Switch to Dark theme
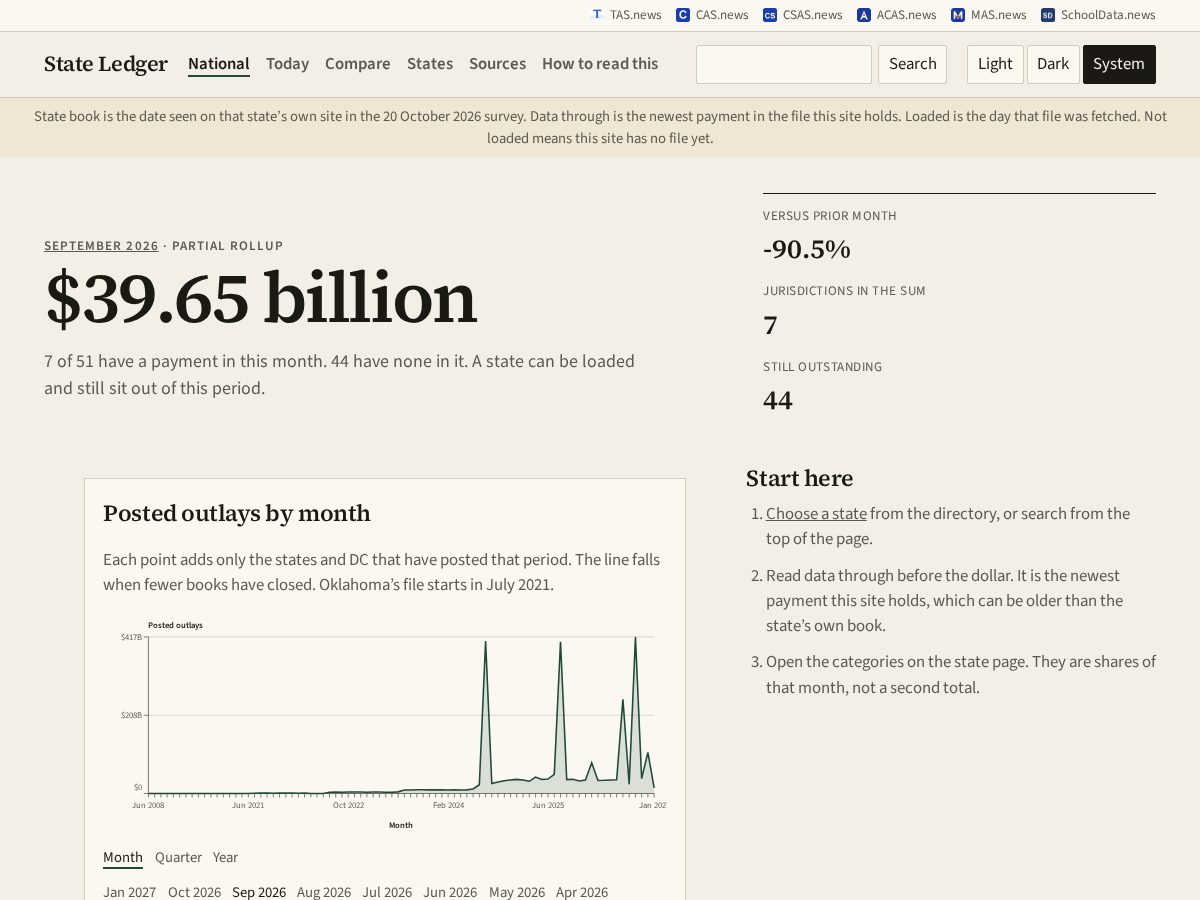The width and height of the screenshot is (1200, 900). 1053,64
